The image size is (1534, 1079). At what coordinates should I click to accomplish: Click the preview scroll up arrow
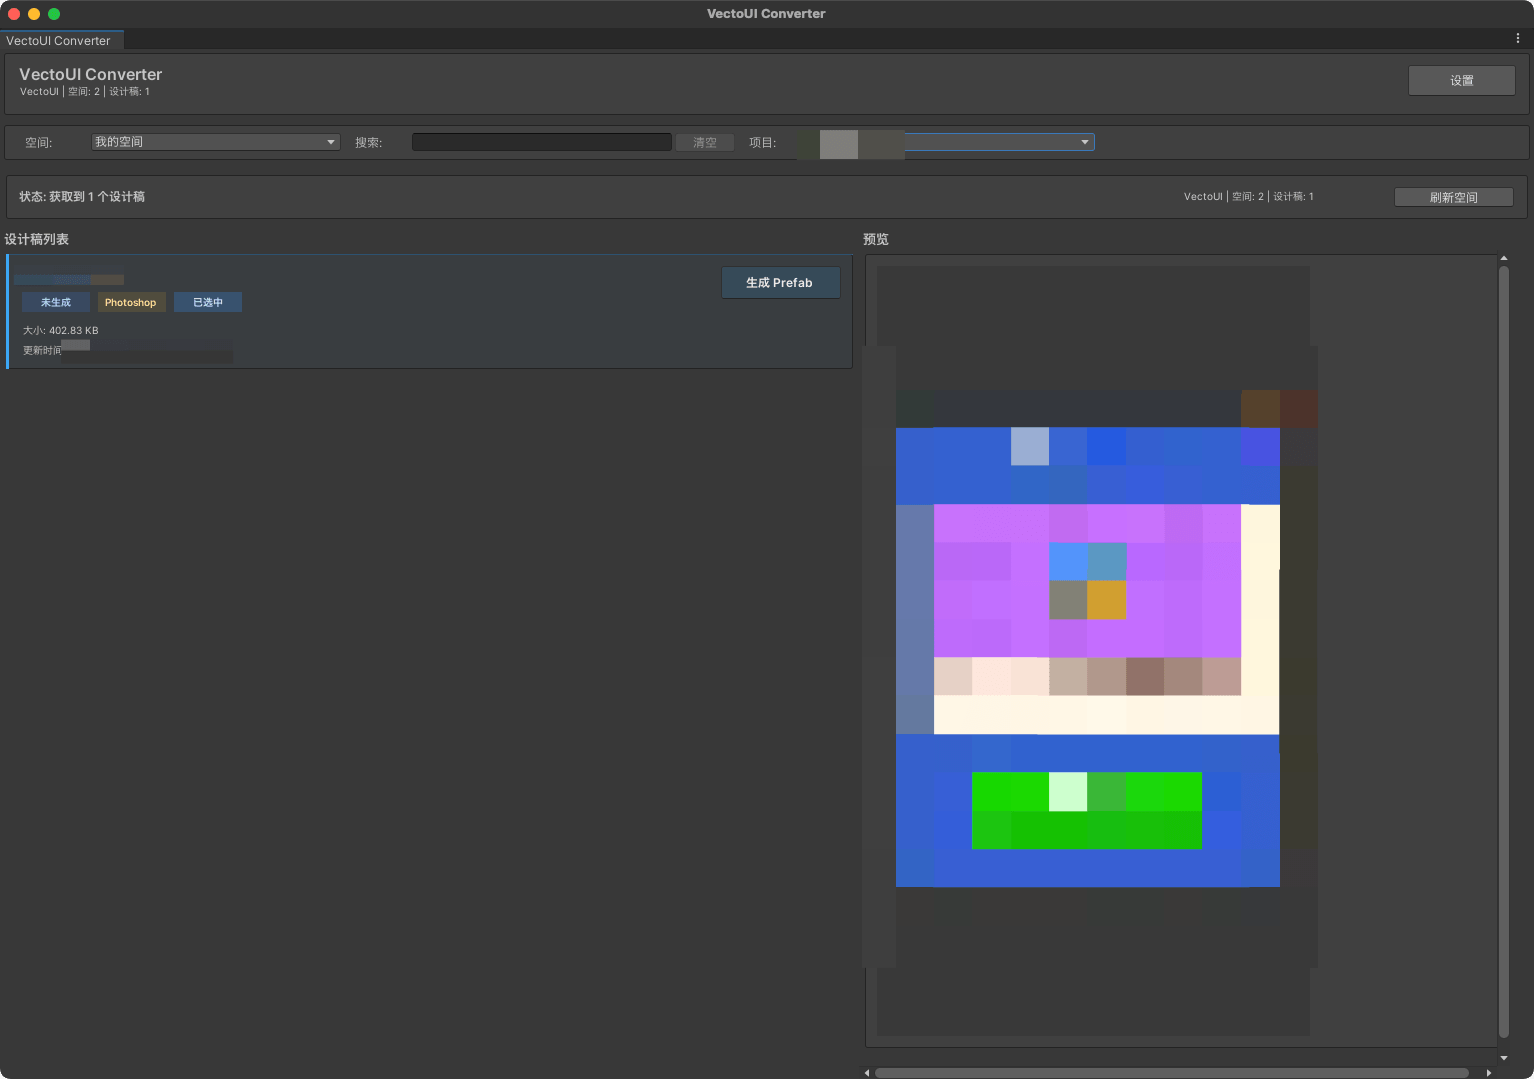1503,259
